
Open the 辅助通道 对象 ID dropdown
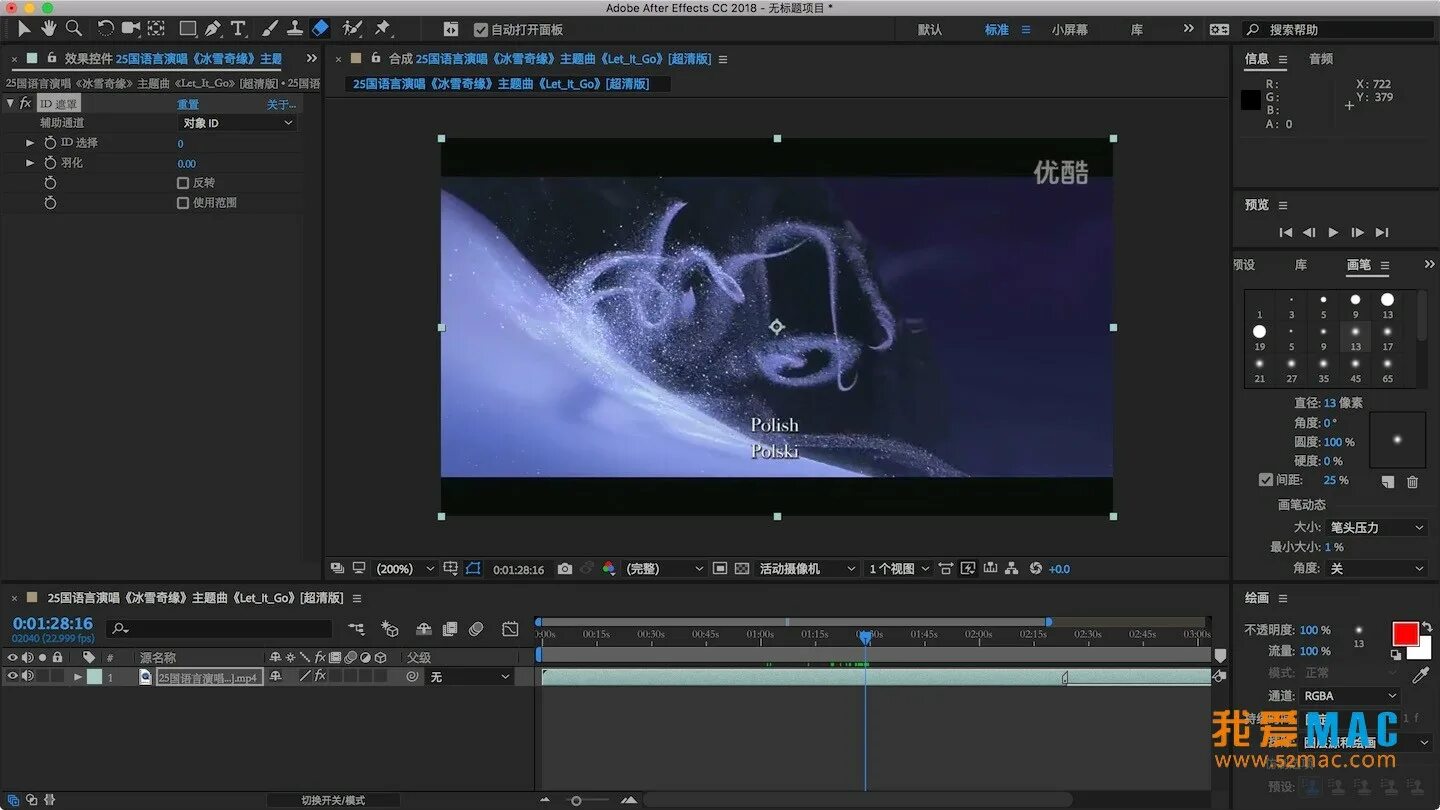(x=238, y=123)
